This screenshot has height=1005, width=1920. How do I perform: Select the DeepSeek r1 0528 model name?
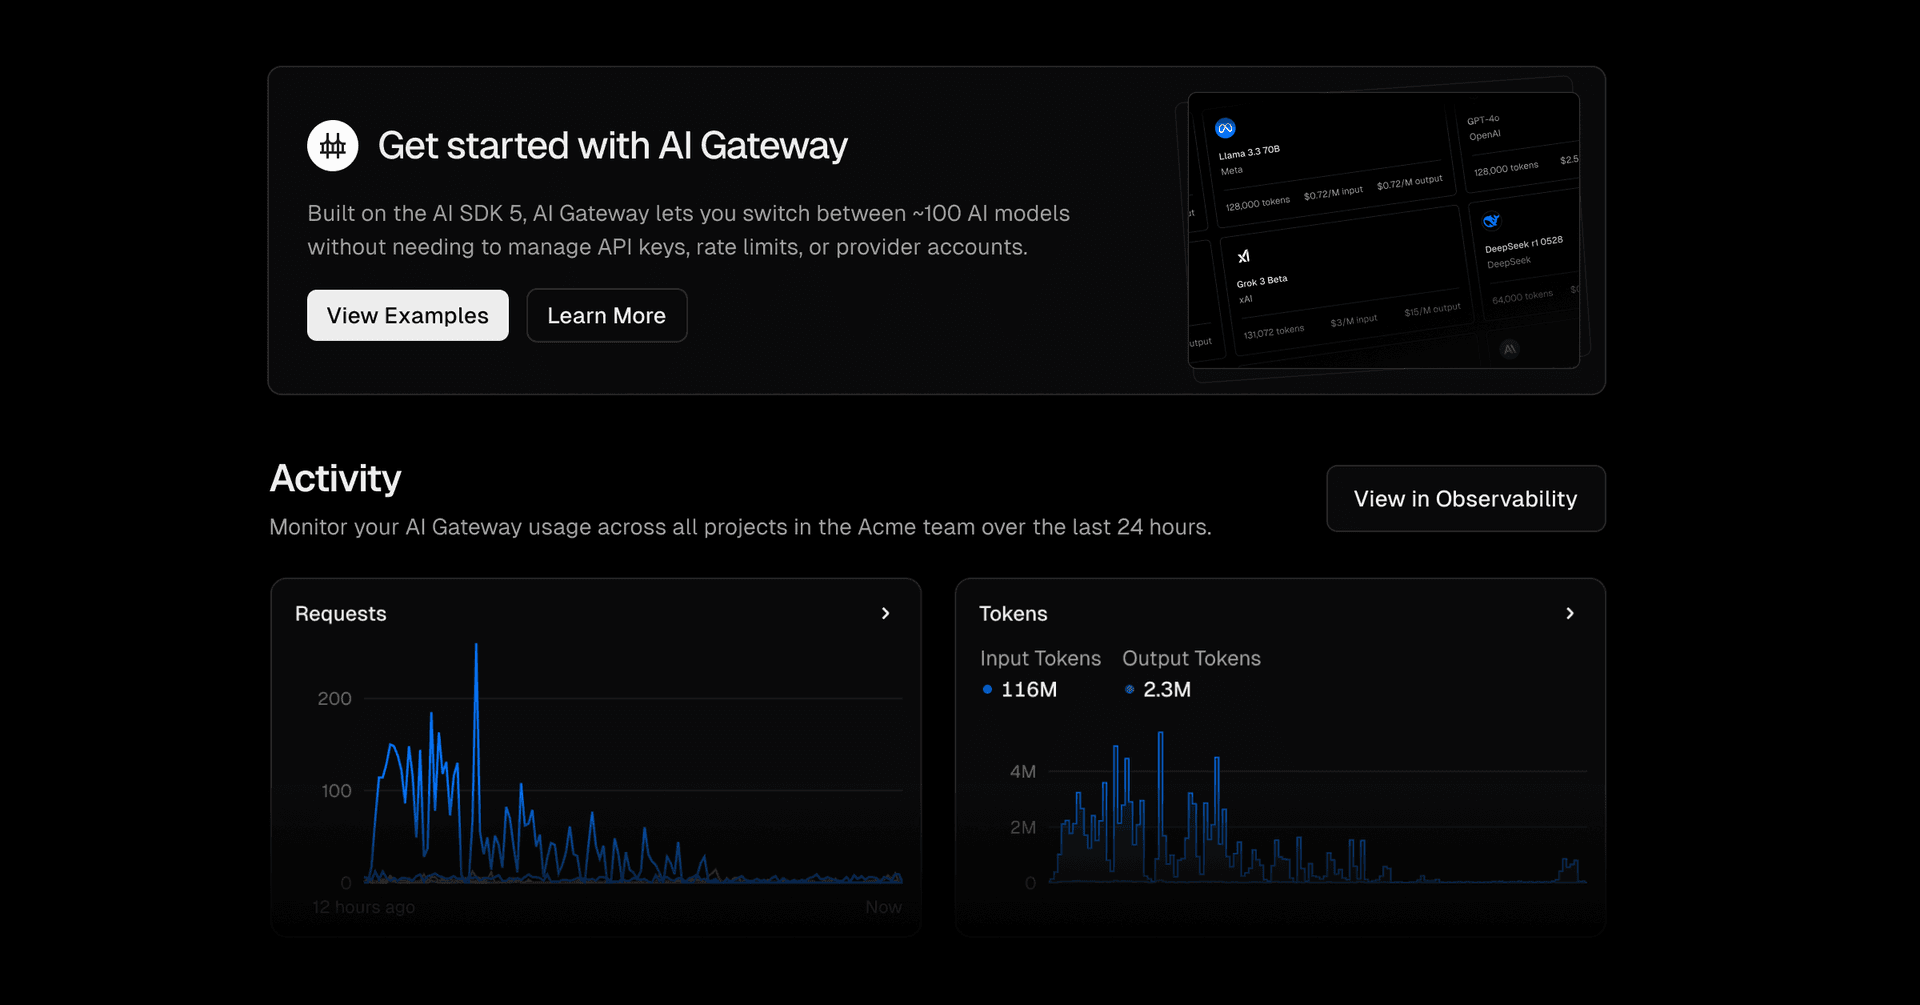coord(1523,244)
